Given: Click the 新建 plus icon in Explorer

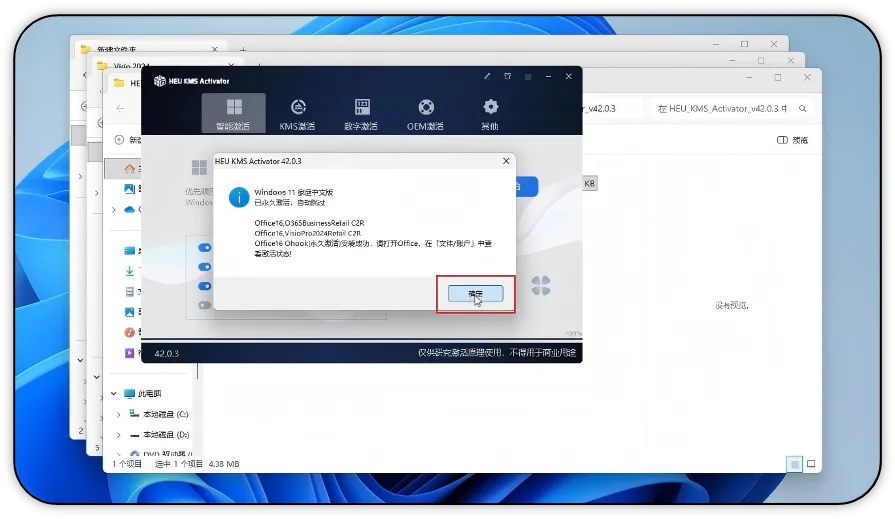Looking at the screenshot, I should 119,140.
